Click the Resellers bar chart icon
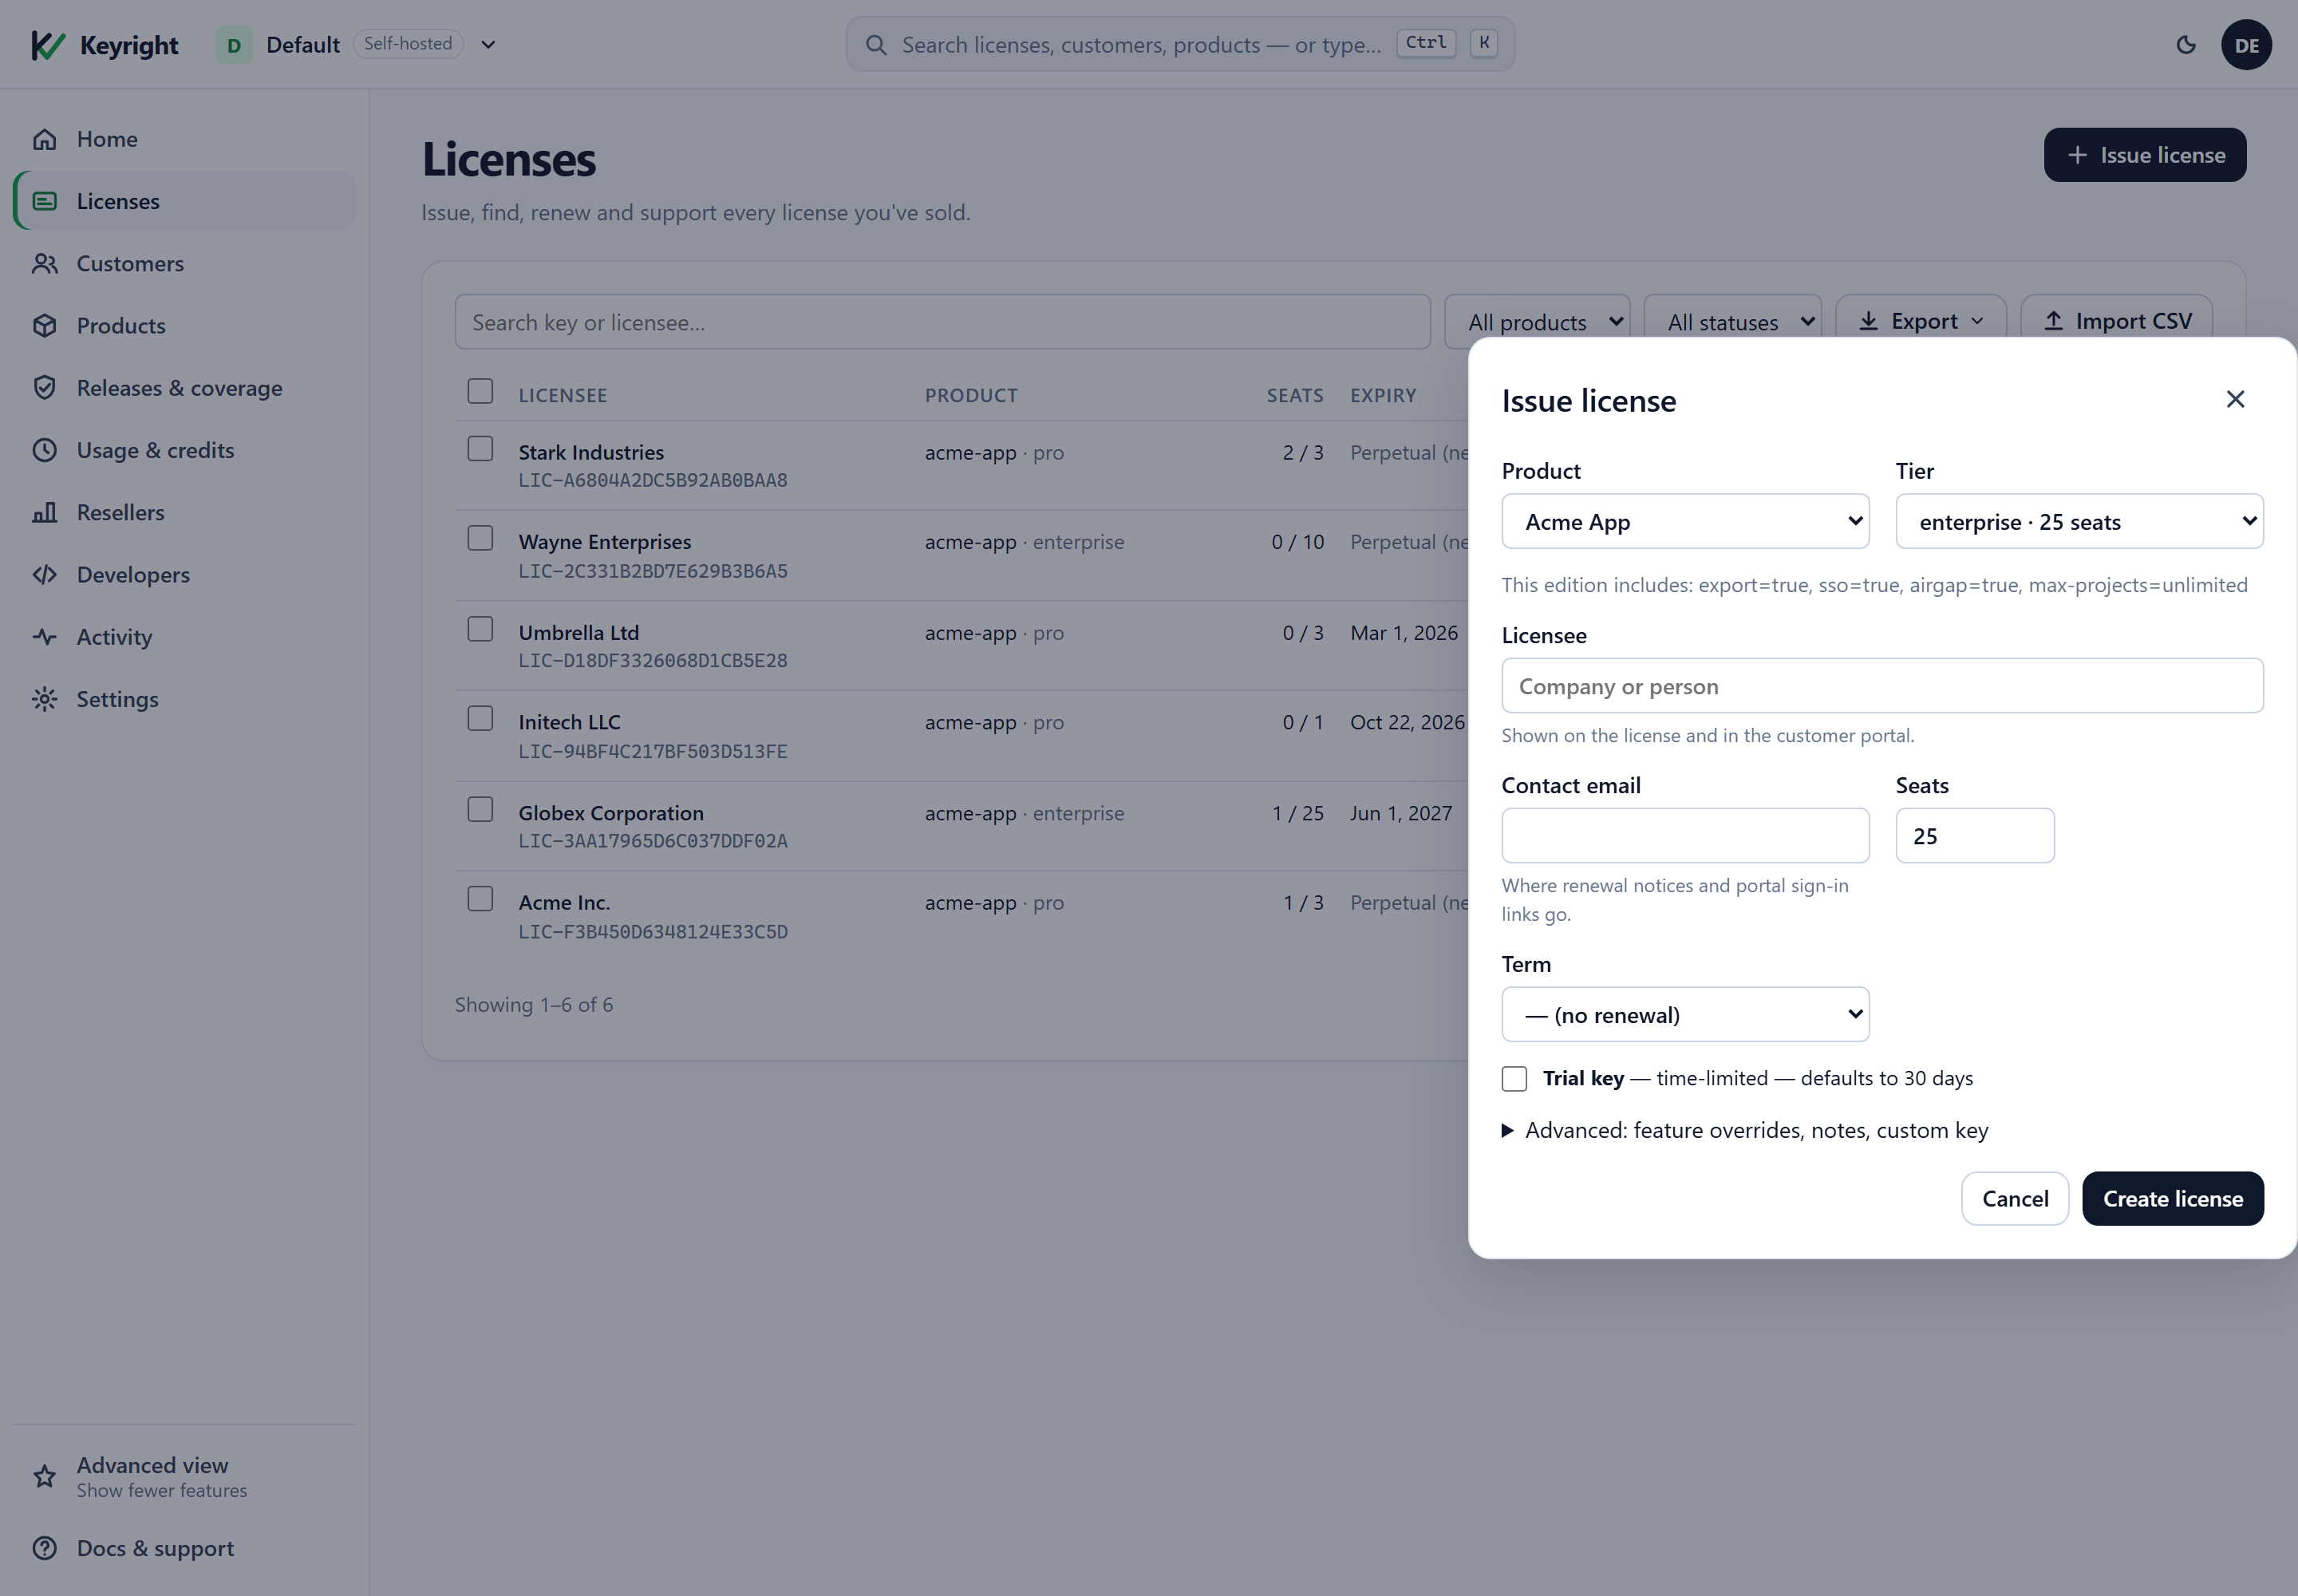The image size is (2298, 1596). [44, 512]
